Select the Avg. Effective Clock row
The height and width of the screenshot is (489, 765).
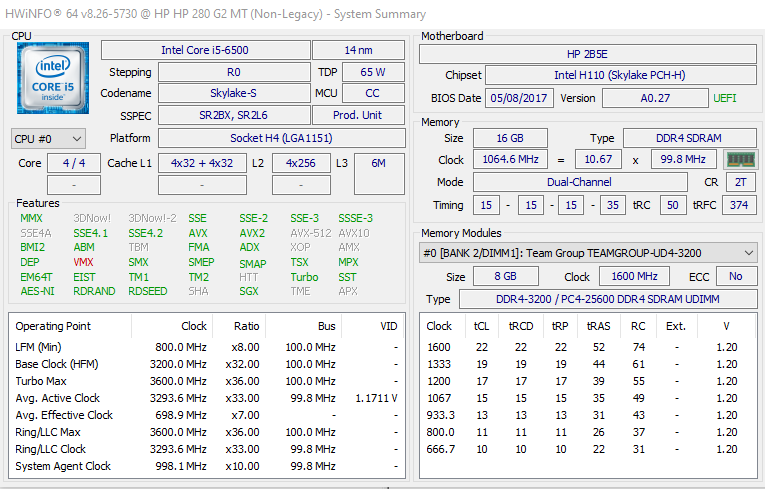[207, 415]
